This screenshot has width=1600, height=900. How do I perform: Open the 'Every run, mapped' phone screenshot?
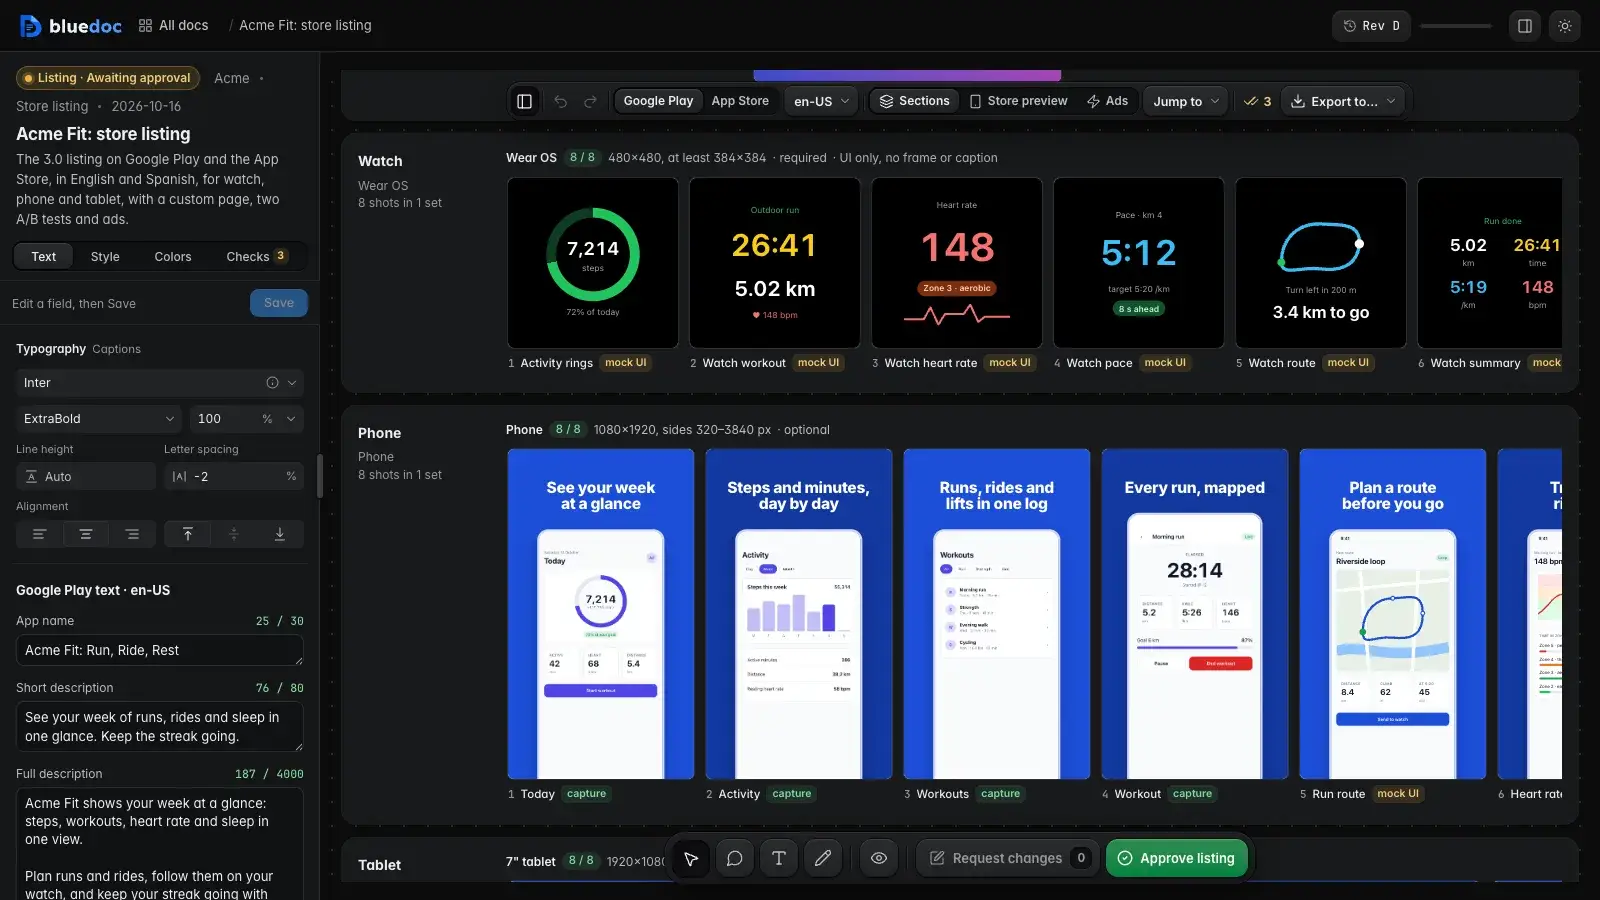pos(1195,614)
